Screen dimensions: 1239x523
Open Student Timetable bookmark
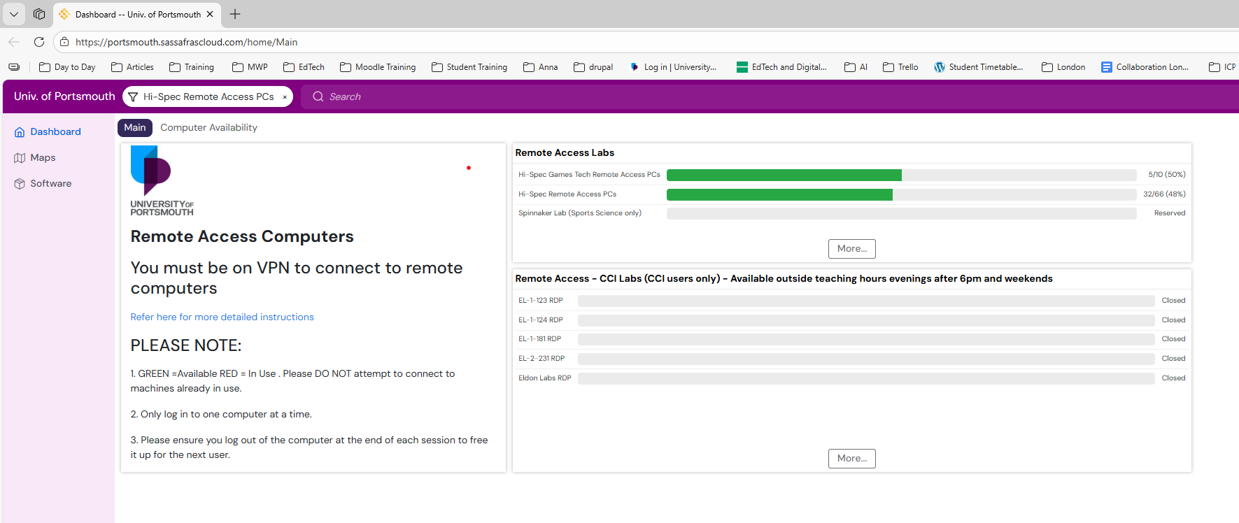pos(979,67)
